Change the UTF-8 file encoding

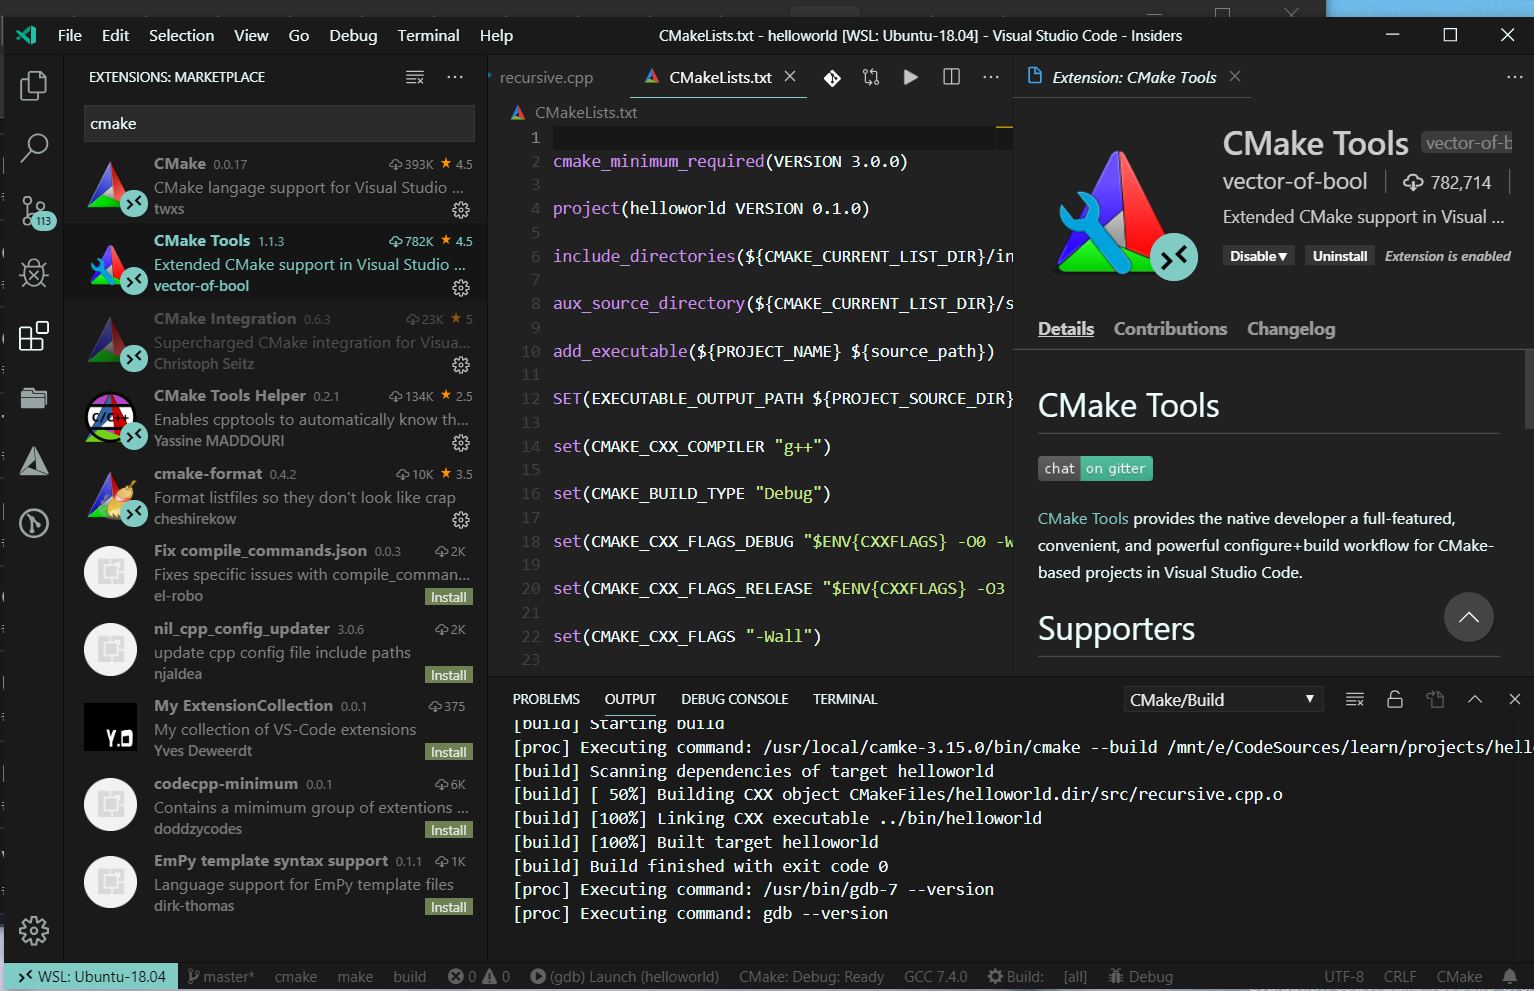pos(1344,977)
